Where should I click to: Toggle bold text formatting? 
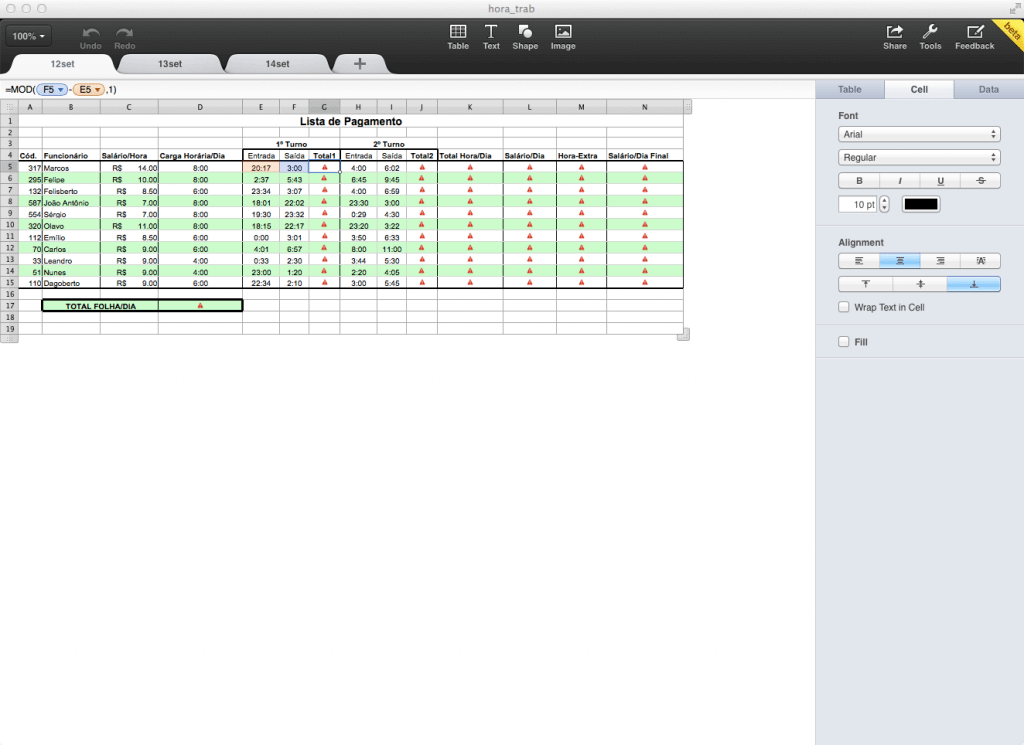(x=858, y=181)
